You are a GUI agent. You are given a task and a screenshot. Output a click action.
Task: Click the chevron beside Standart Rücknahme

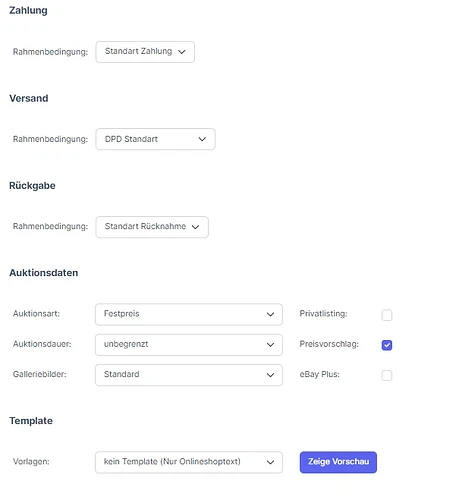click(195, 227)
